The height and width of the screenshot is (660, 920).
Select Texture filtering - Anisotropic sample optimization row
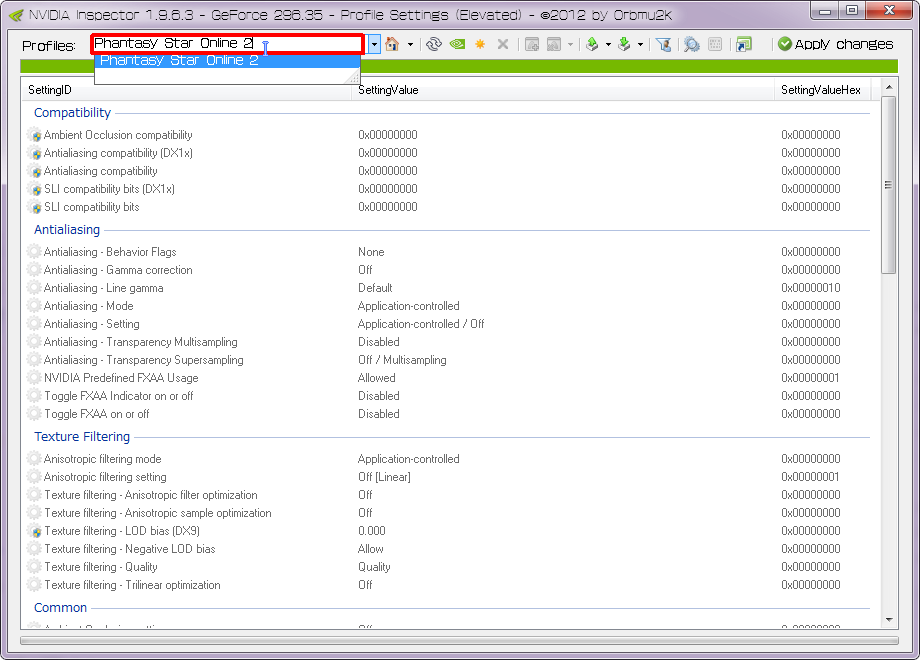(449, 513)
